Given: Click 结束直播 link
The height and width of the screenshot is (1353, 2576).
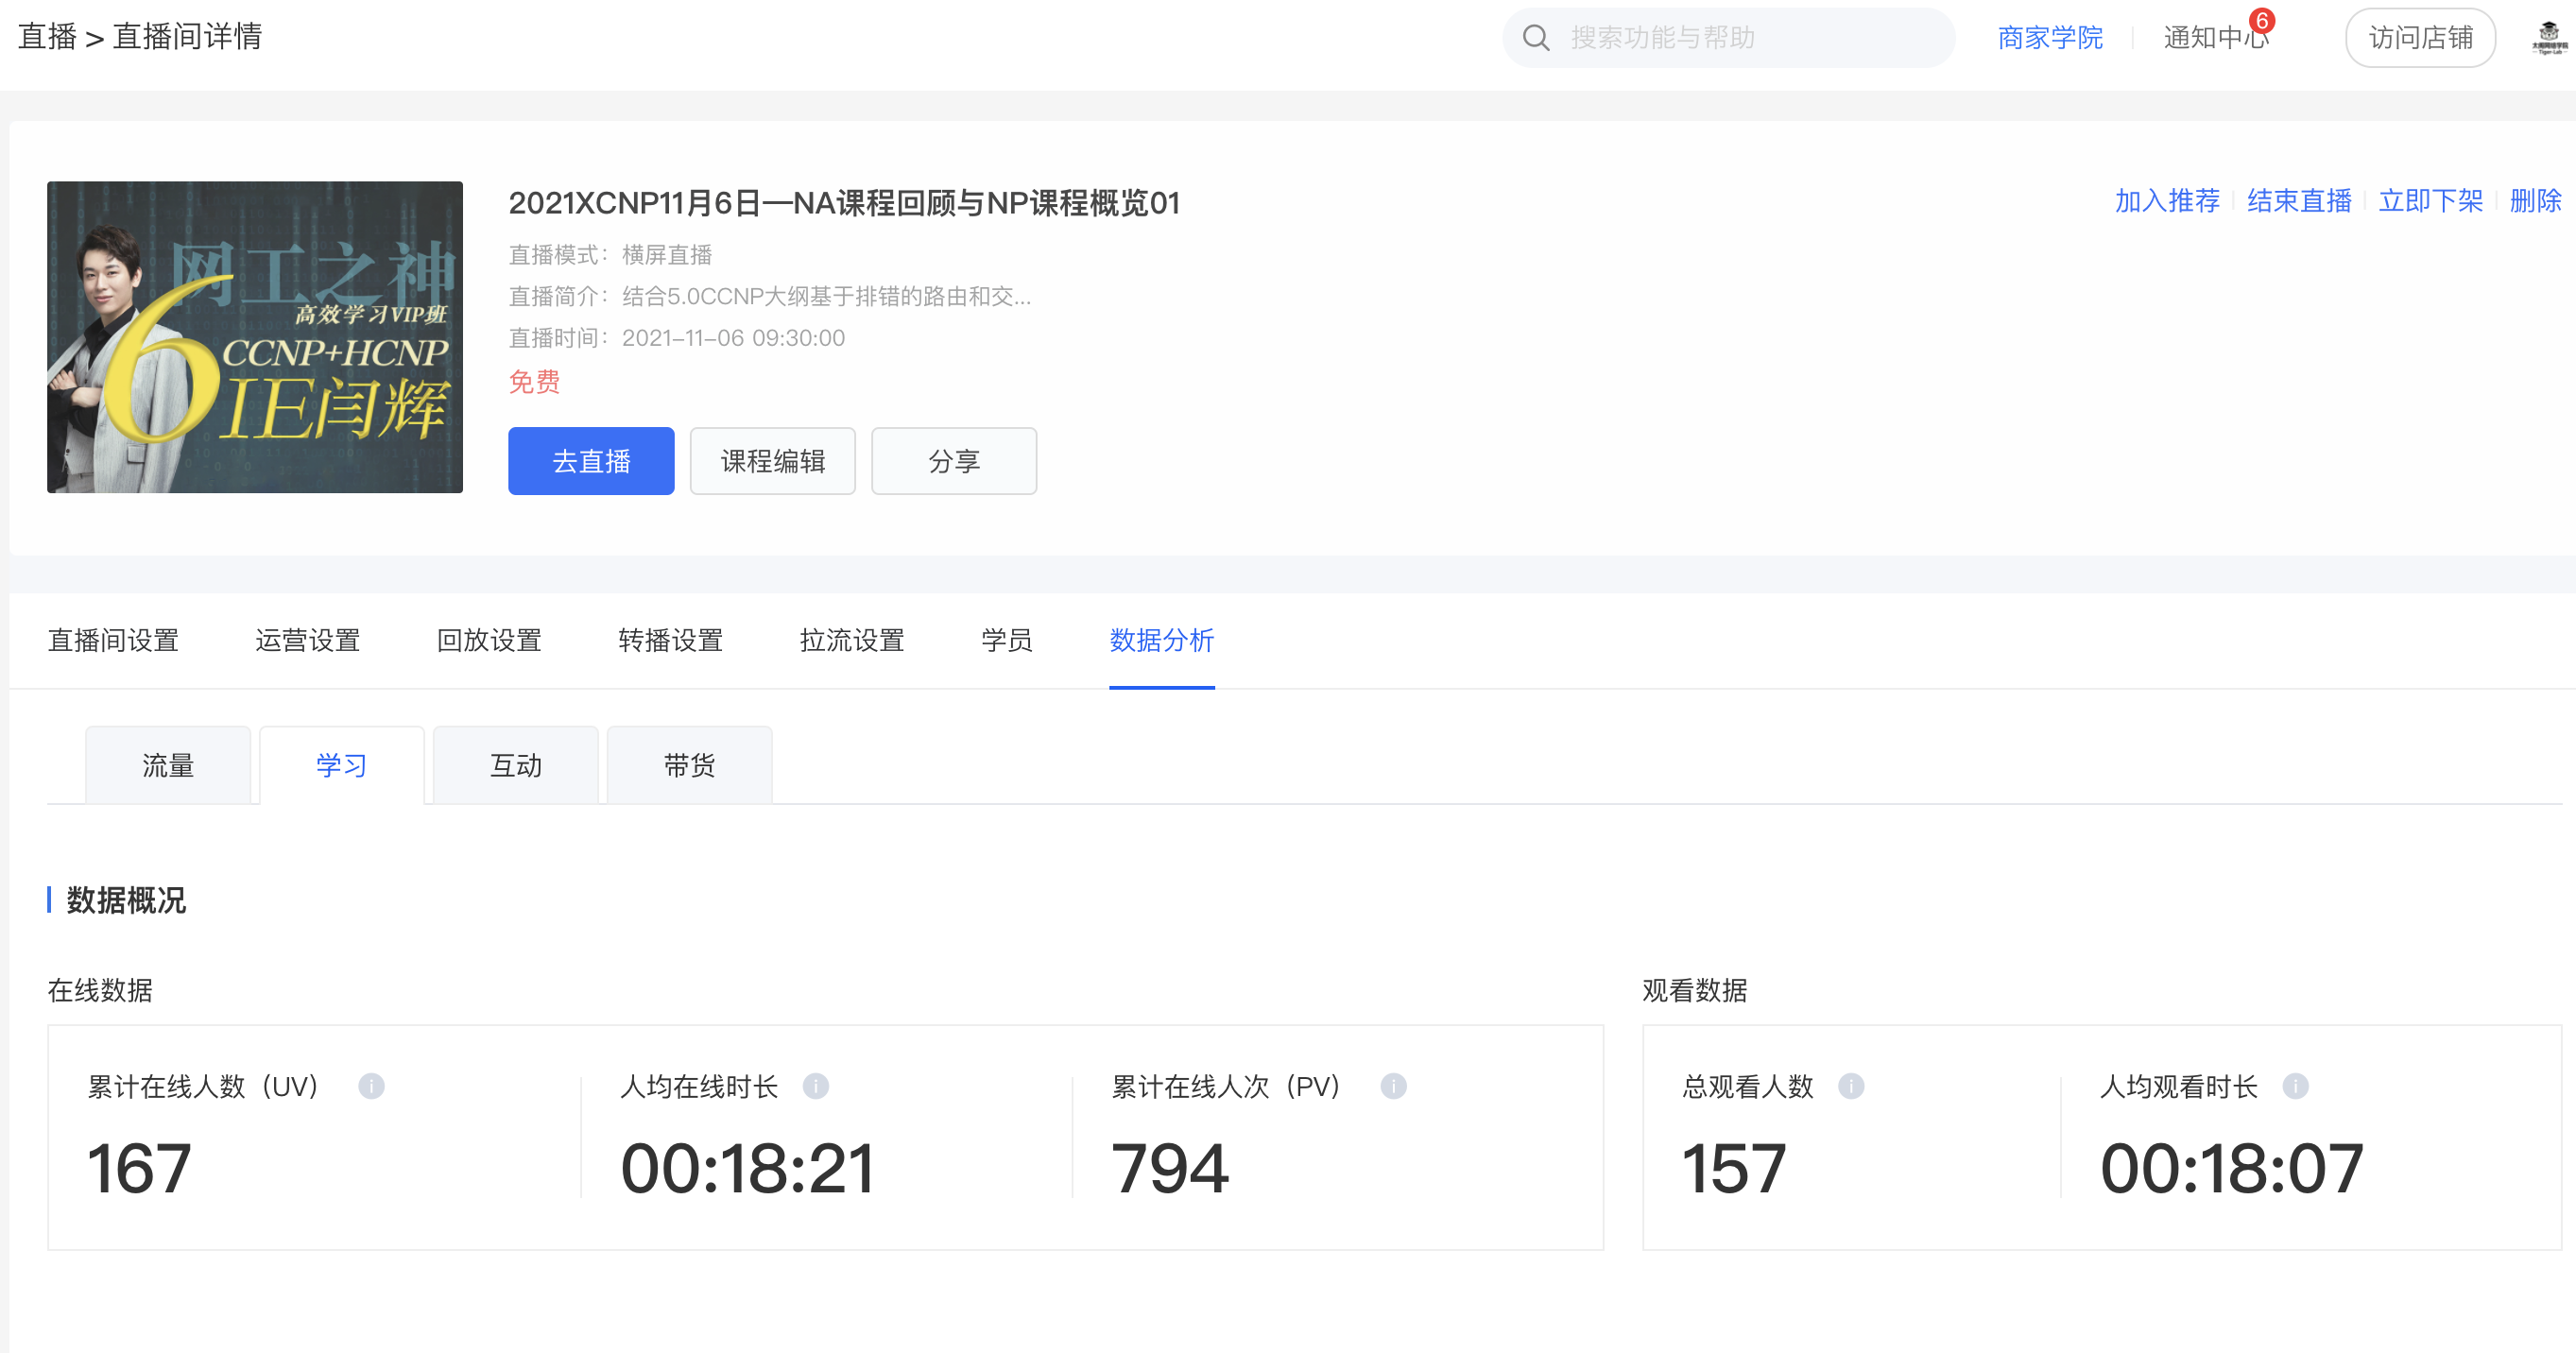Looking at the screenshot, I should pos(2299,201).
